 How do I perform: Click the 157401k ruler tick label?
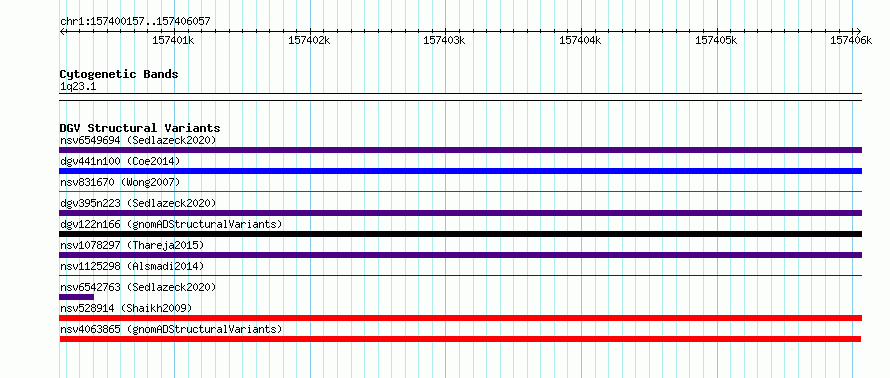(x=173, y=40)
